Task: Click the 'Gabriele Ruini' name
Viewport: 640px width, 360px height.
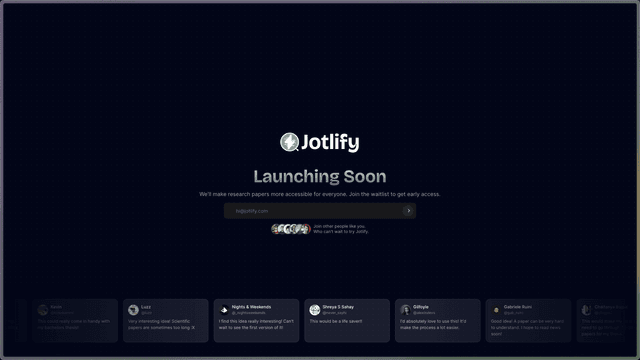Action: [518, 307]
